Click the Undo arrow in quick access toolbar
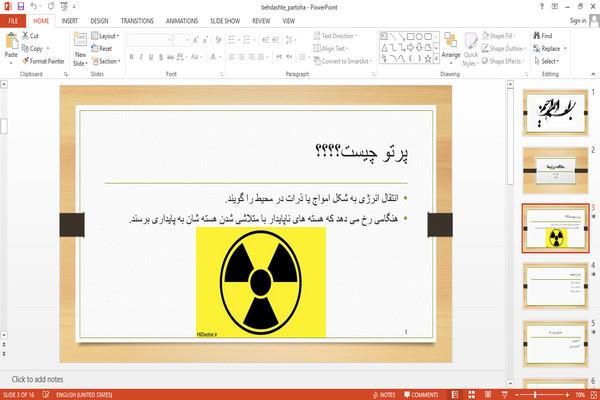The height and width of the screenshot is (400, 600). point(34,6)
